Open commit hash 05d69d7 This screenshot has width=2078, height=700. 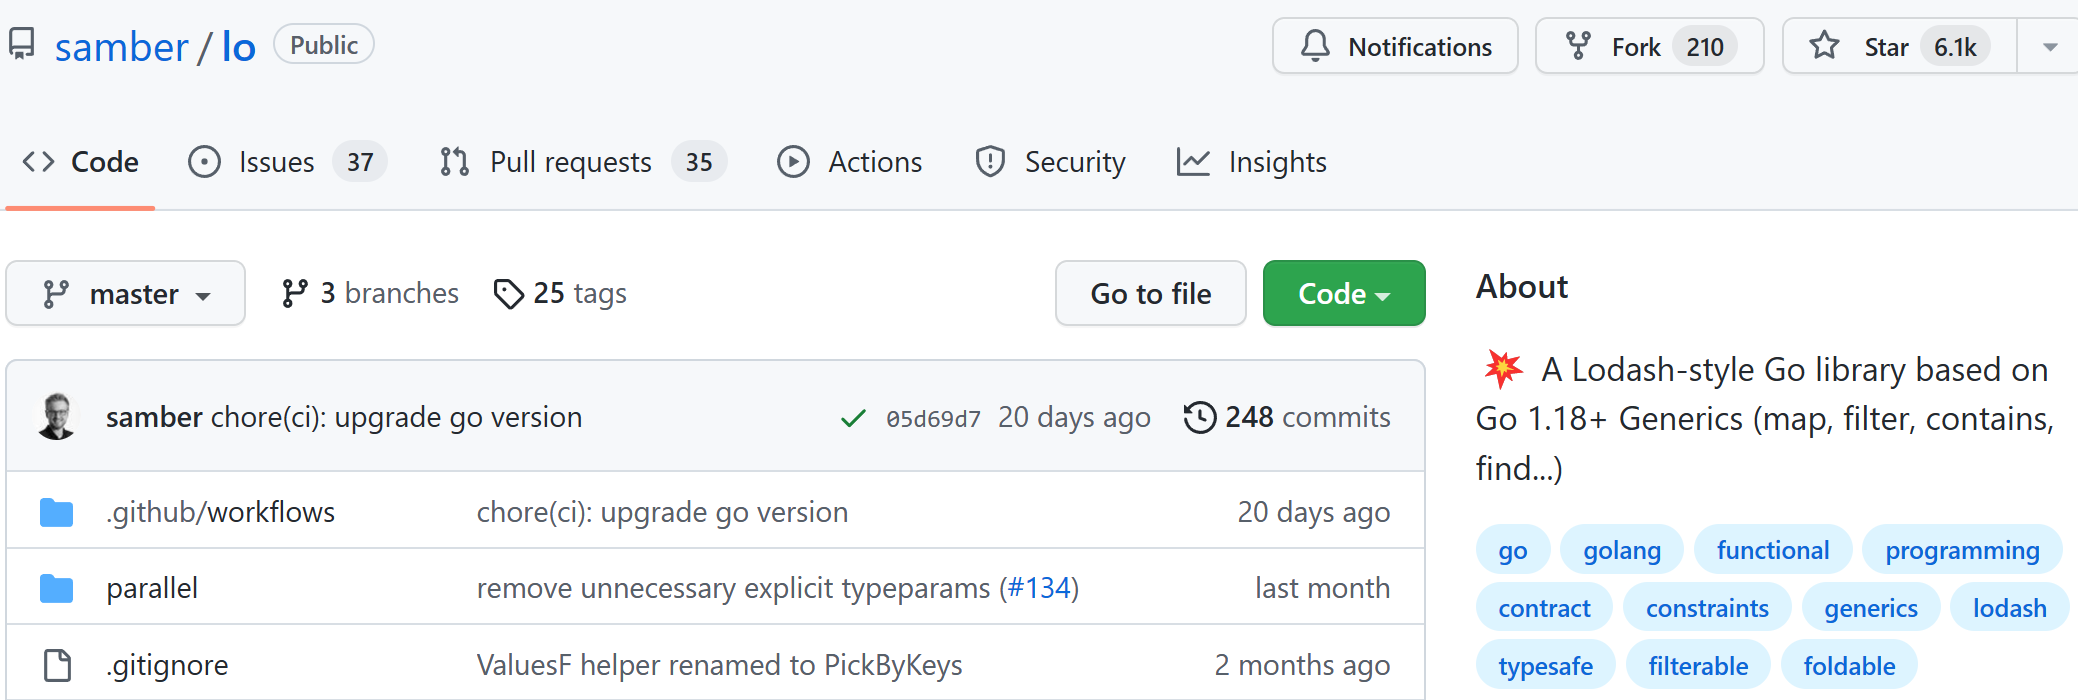click(x=933, y=418)
